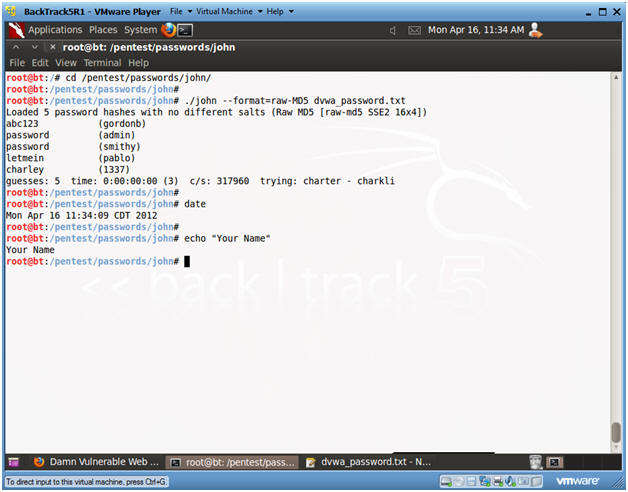Click the vmware logo in the status bar
The image size is (628, 492).
[x=577, y=481]
